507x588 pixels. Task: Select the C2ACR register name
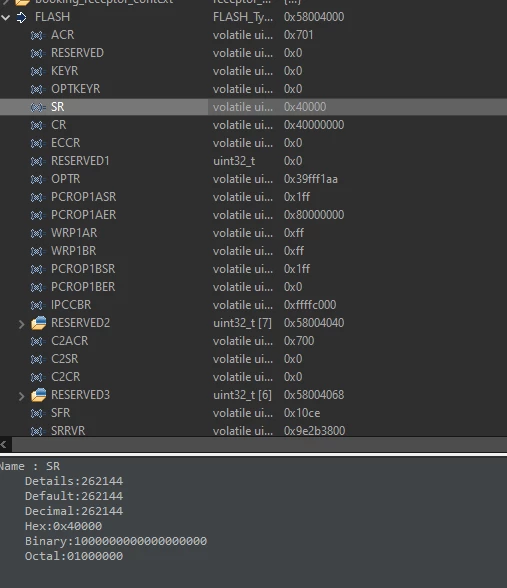[70, 341]
